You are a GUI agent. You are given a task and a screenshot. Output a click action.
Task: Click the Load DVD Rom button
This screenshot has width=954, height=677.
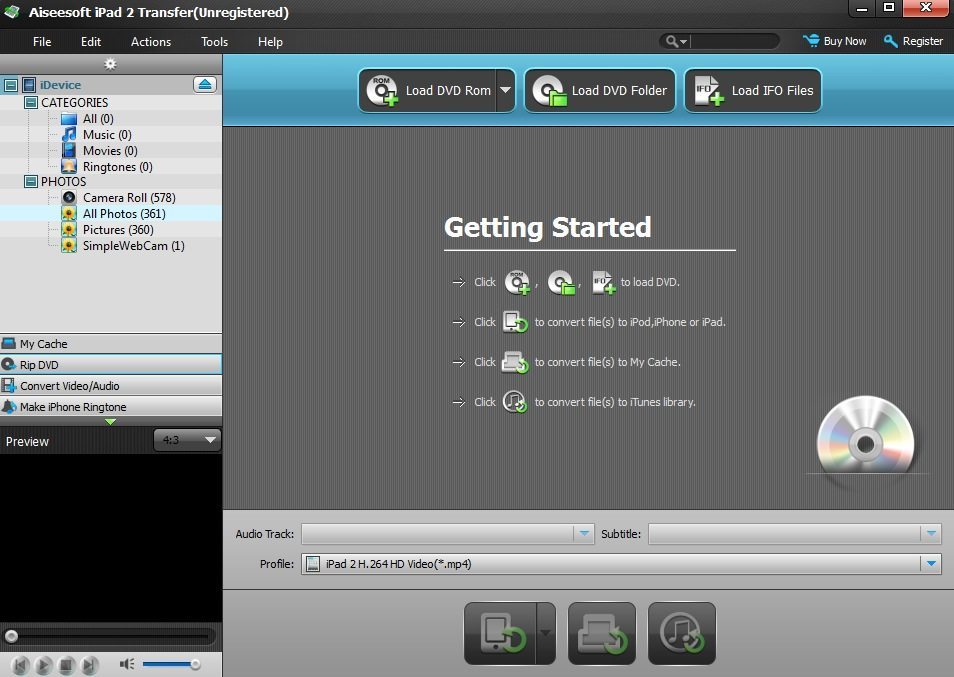click(428, 91)
